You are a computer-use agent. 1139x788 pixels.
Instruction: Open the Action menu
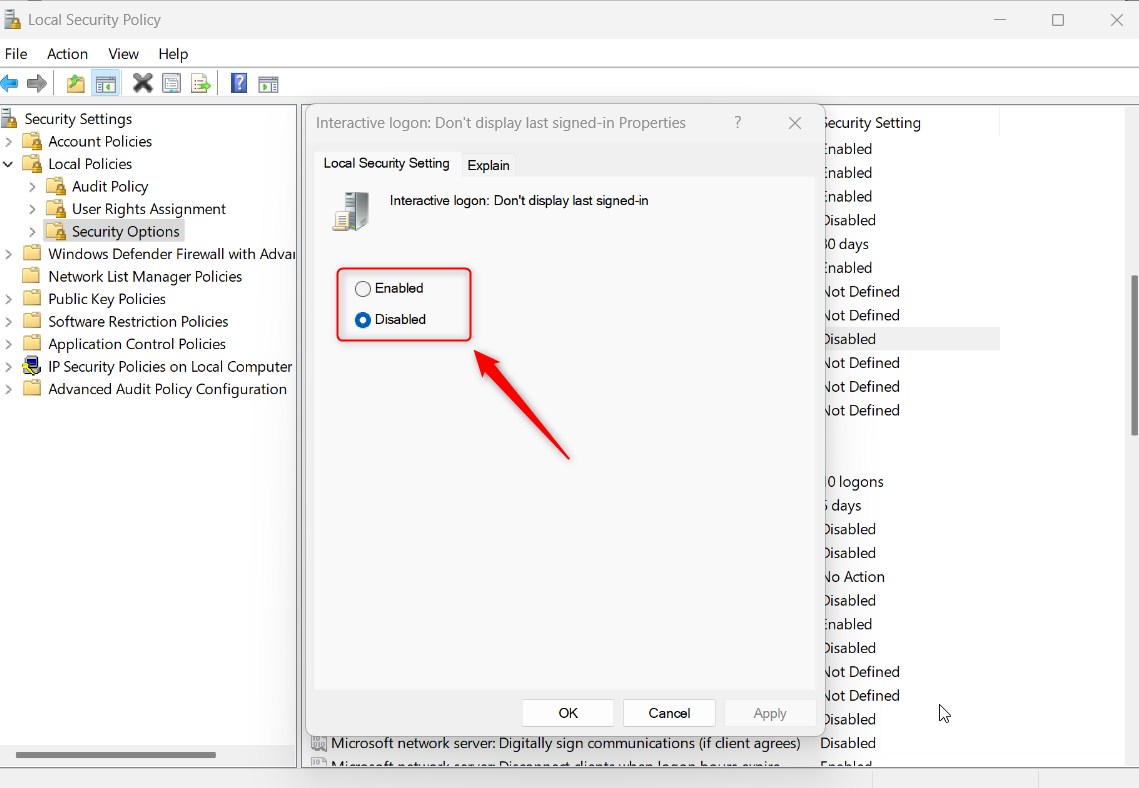(x=67, y=54)
